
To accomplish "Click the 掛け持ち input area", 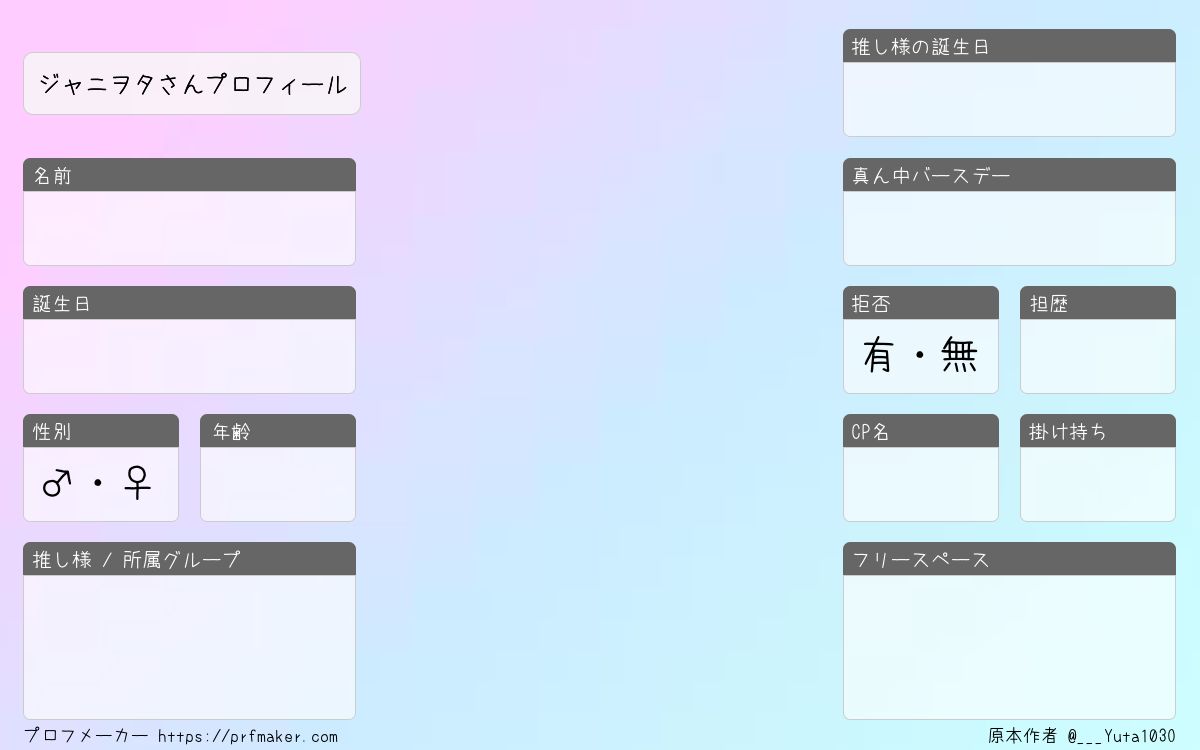I will tap(1098, 484).
